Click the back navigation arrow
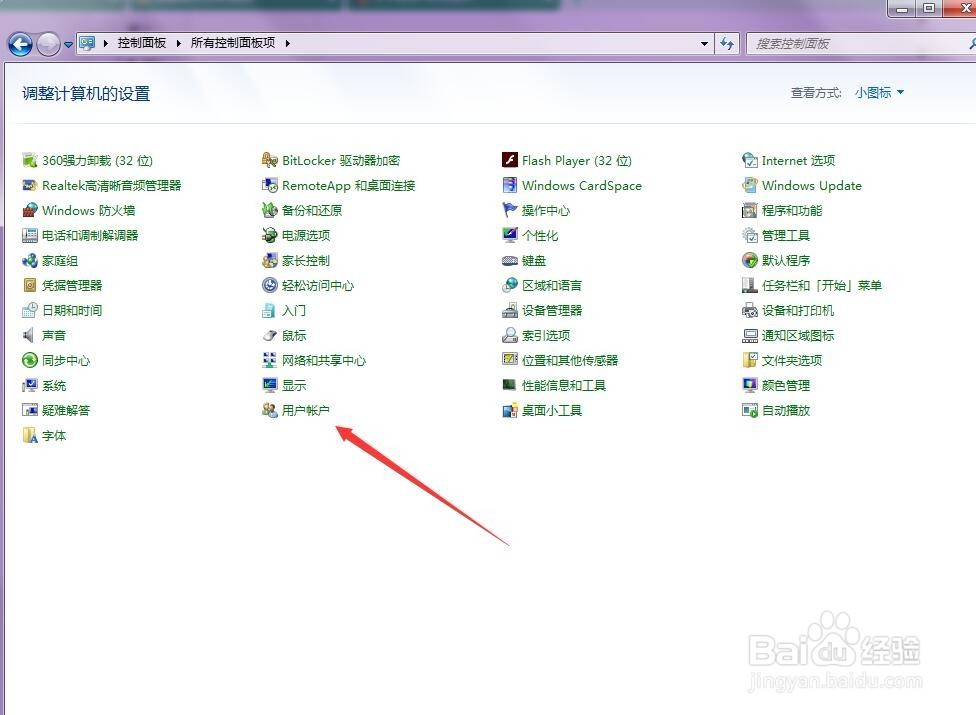The height and width of the screenshot is (715, 976). coord(20,43)
